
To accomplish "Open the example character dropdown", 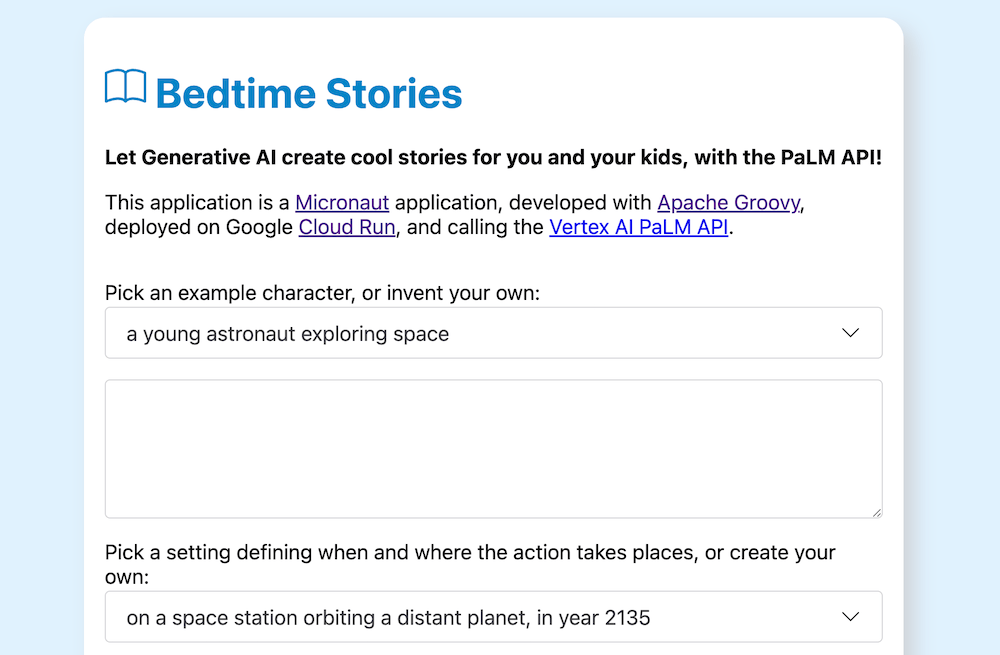I will [x=494, y=333].
